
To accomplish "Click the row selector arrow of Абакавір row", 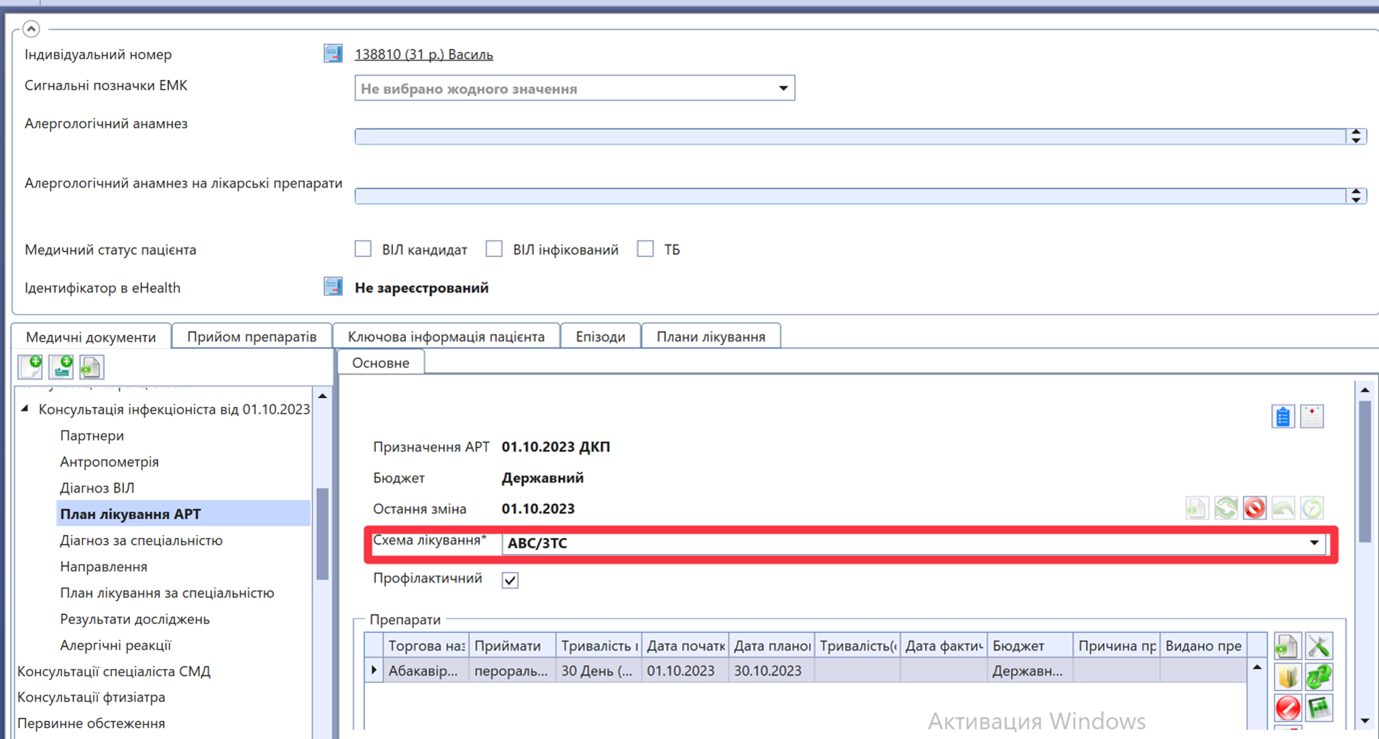I will [x=374, y=671].
